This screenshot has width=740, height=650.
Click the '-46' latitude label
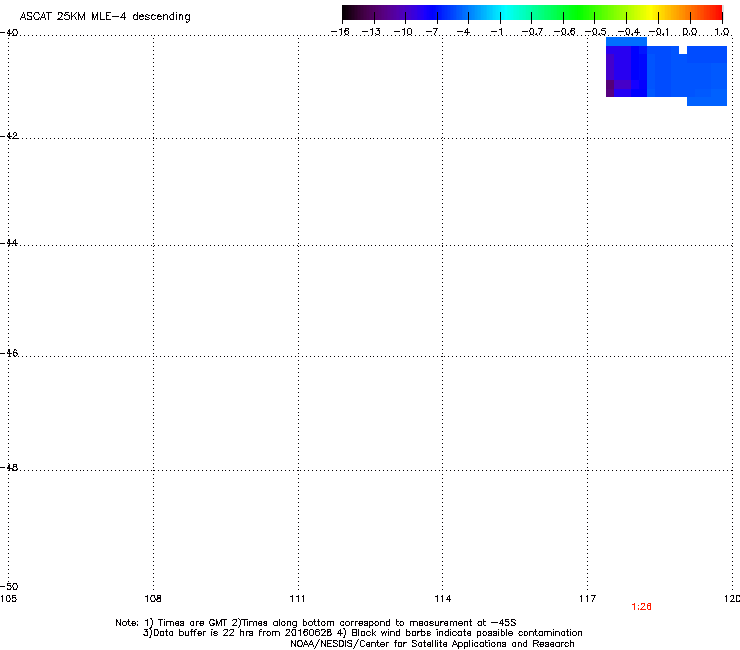[9, 353]
